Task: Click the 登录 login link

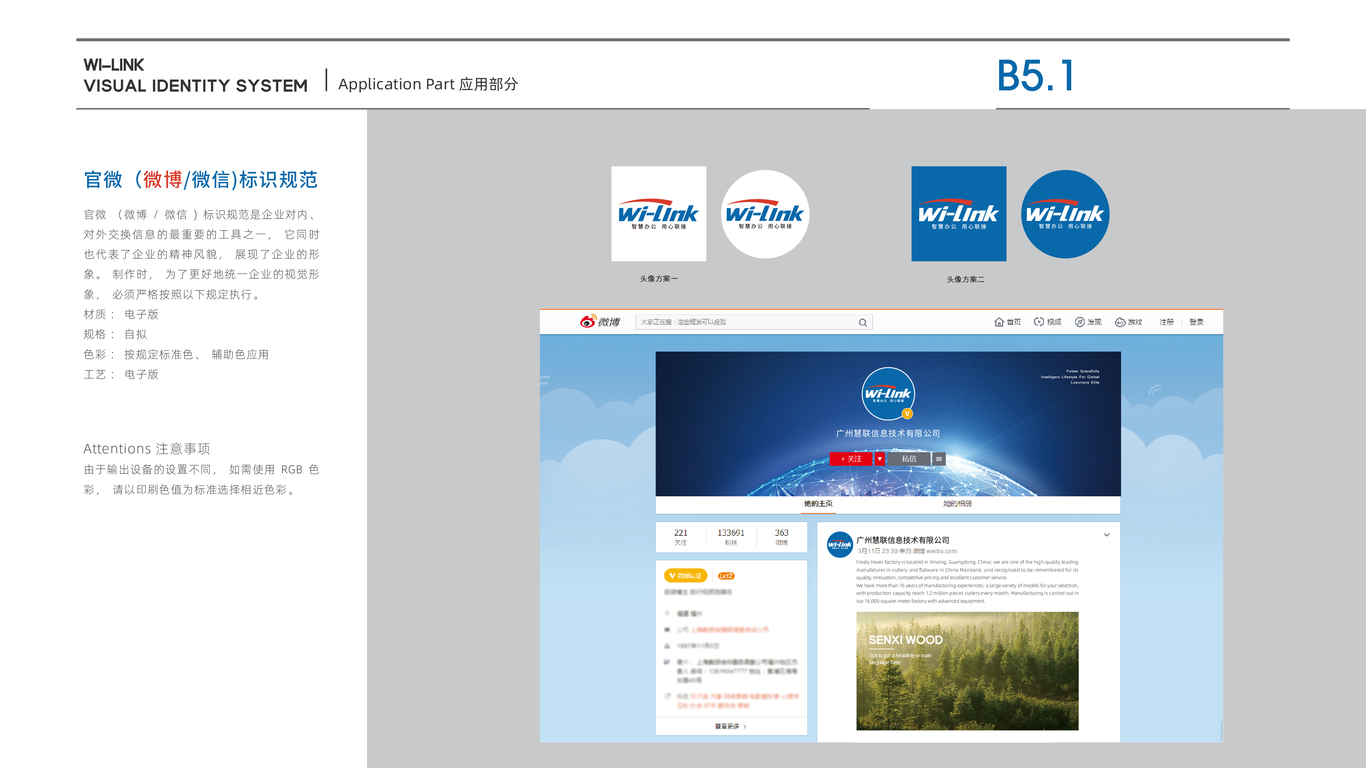Action: point(1196,322)
